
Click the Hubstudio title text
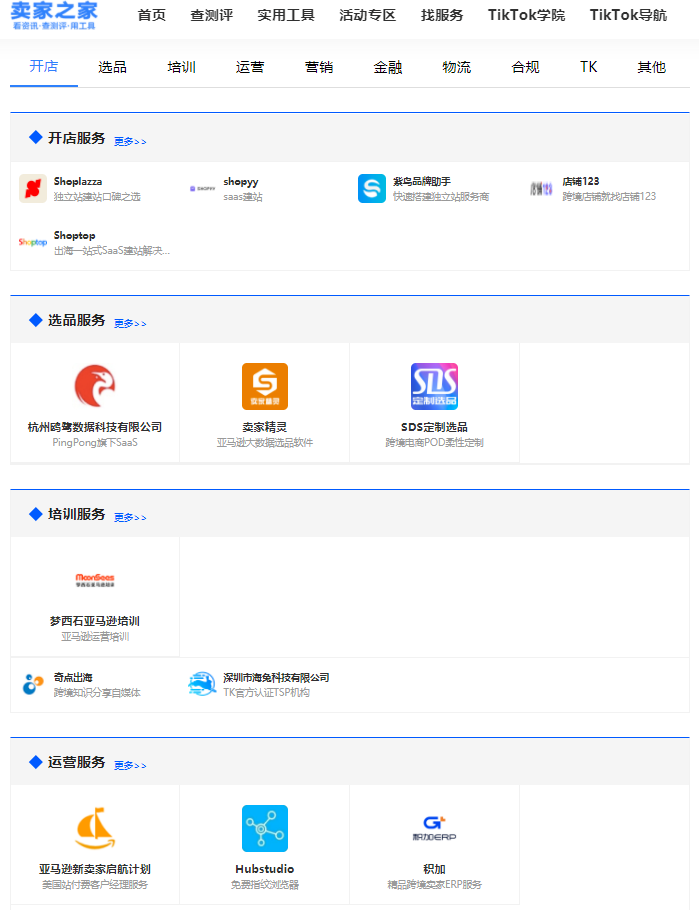pyautogui.click(x=265, y=869)
